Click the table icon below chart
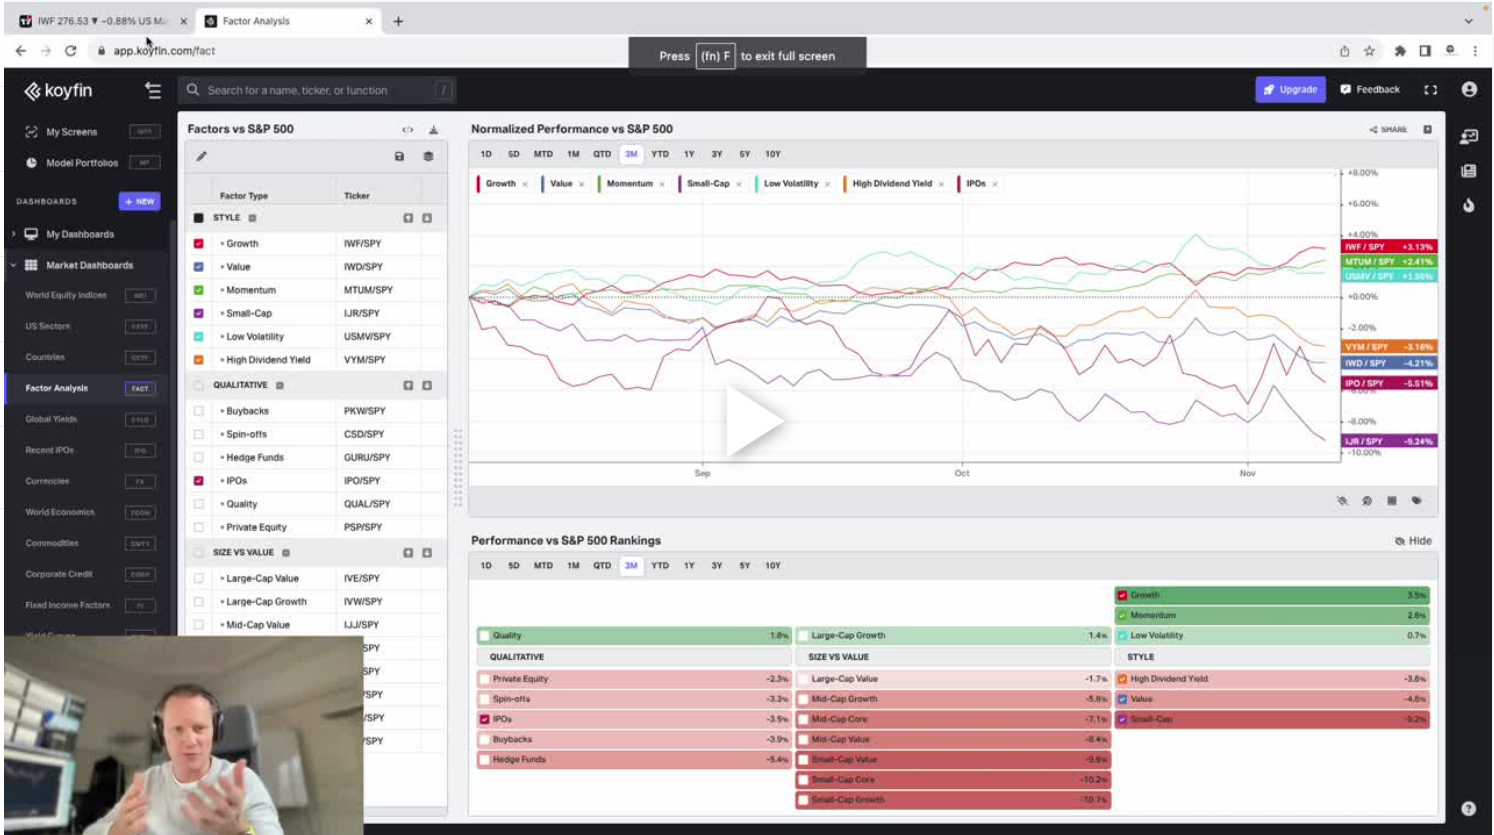 1391,500
